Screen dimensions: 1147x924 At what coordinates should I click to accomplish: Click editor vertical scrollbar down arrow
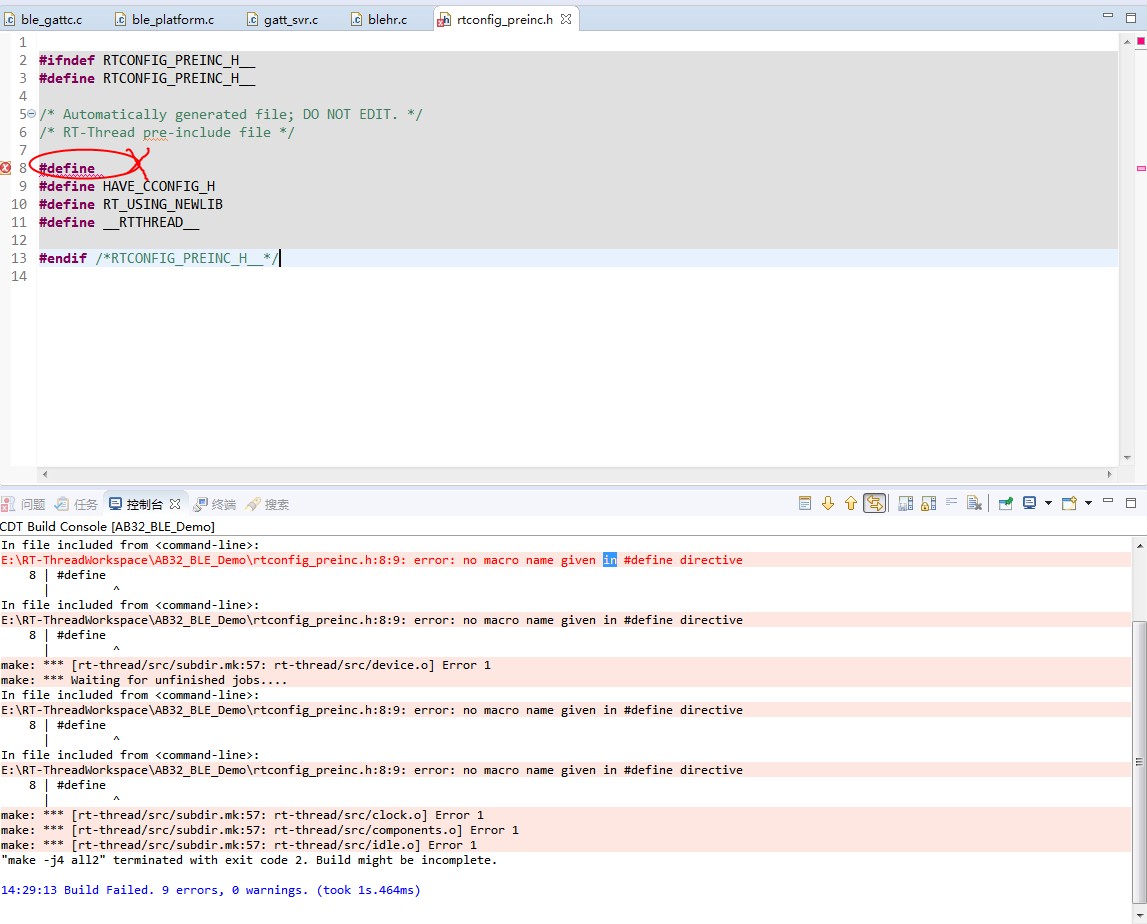pyautogui.click(x=1127, y=458)
